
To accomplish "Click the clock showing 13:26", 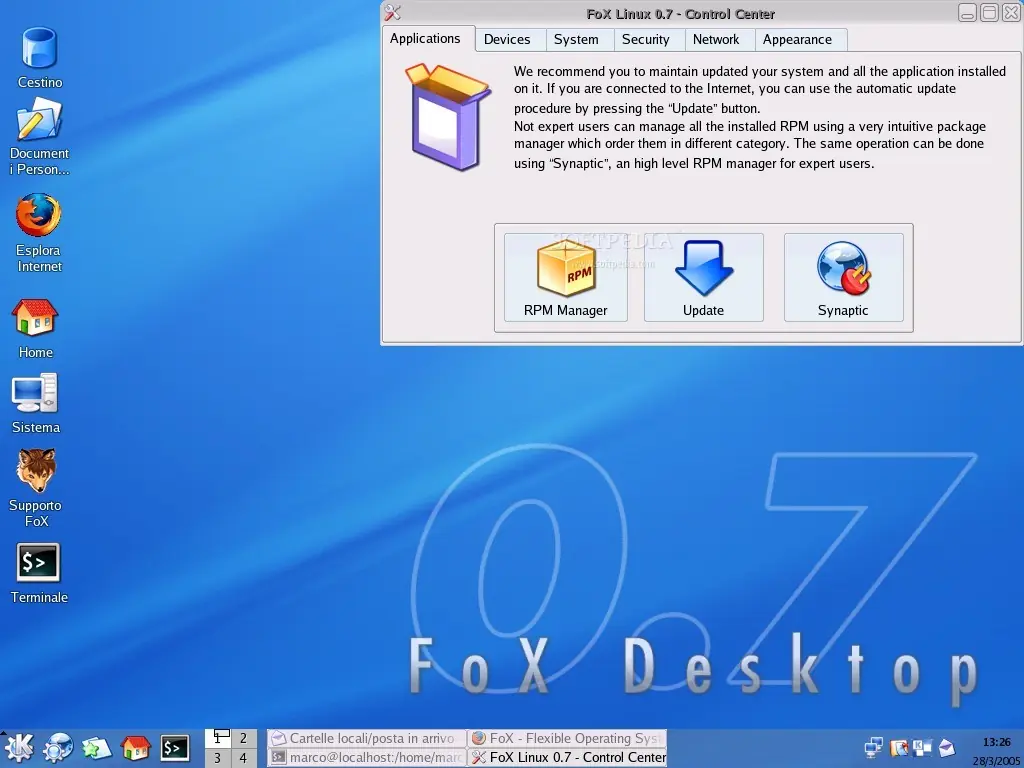I will (997, 742).
